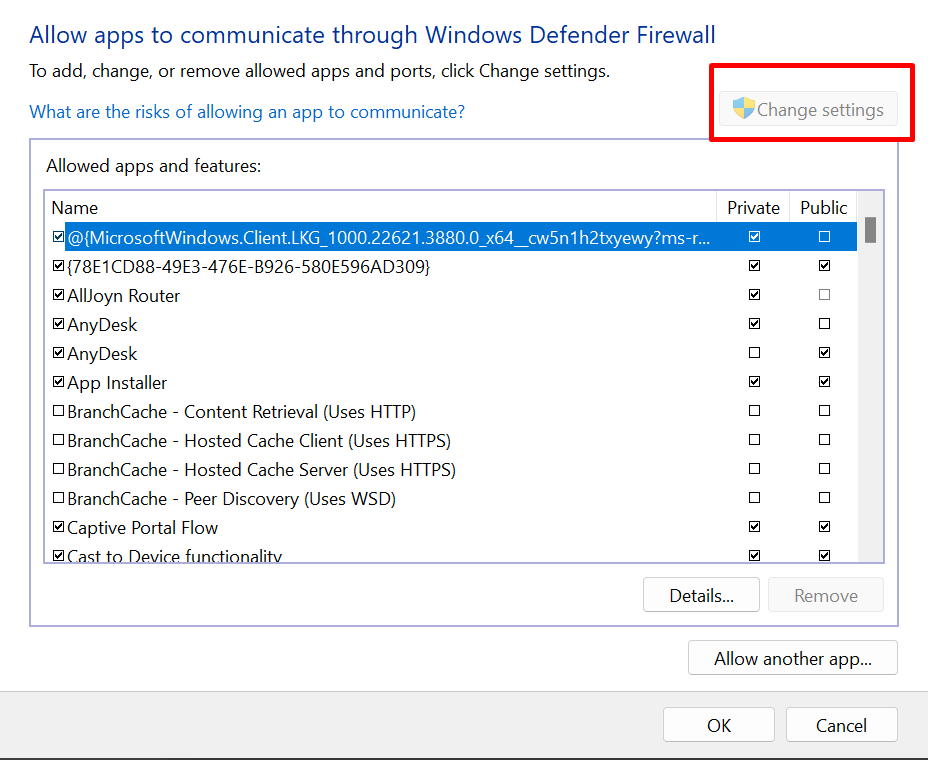Open the risks of allowing an app link
The height and width of the screenshot is (760, 928).
click(x=247, y=112)
